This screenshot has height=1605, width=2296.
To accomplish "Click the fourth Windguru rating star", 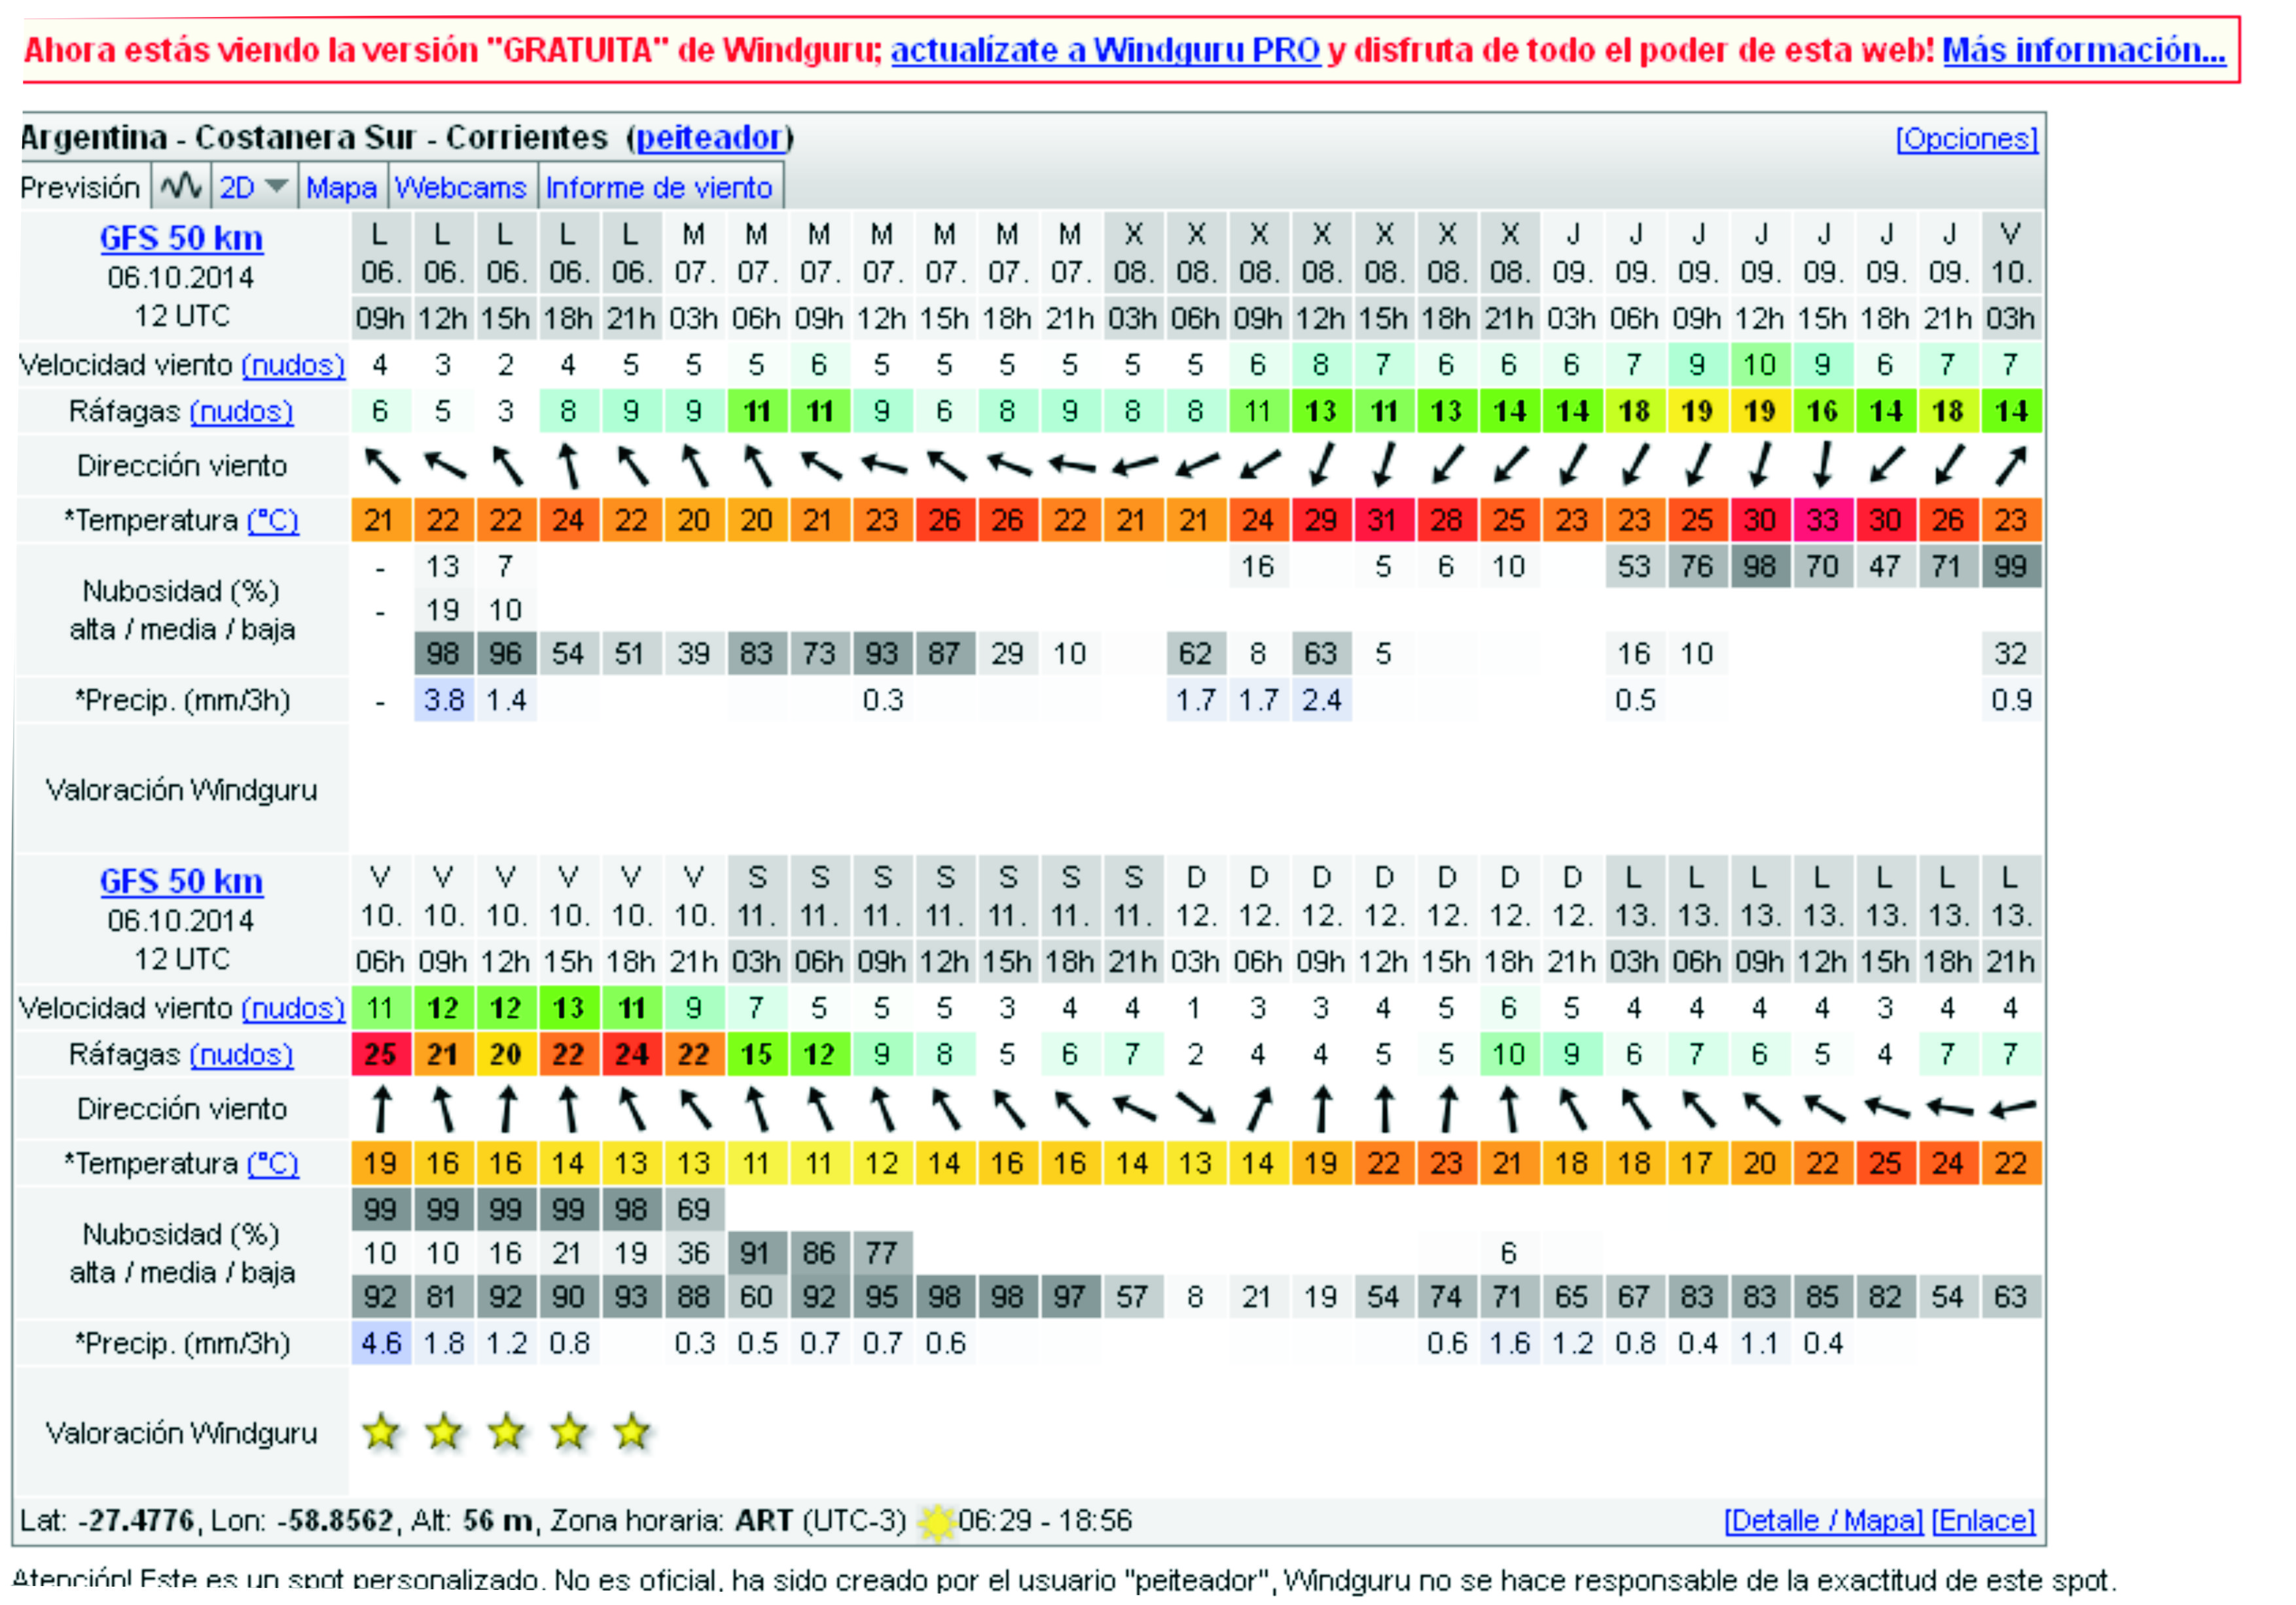I will click(x=569, y=1432).
